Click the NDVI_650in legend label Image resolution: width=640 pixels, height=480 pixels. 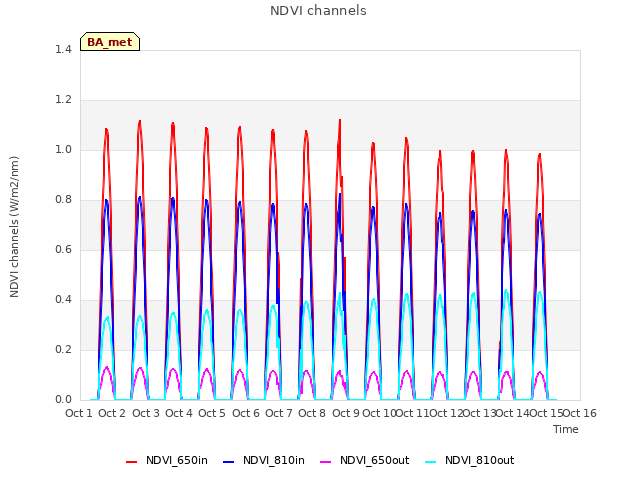click(x=177, y=460)
